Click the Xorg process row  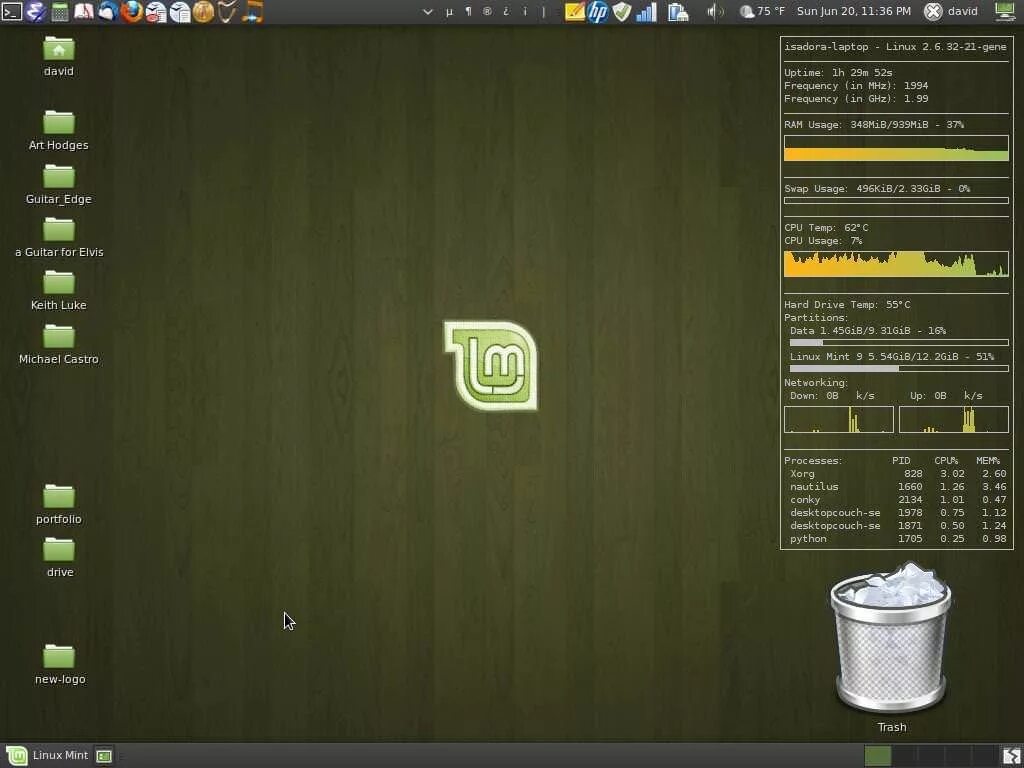(x=897, y=473)
